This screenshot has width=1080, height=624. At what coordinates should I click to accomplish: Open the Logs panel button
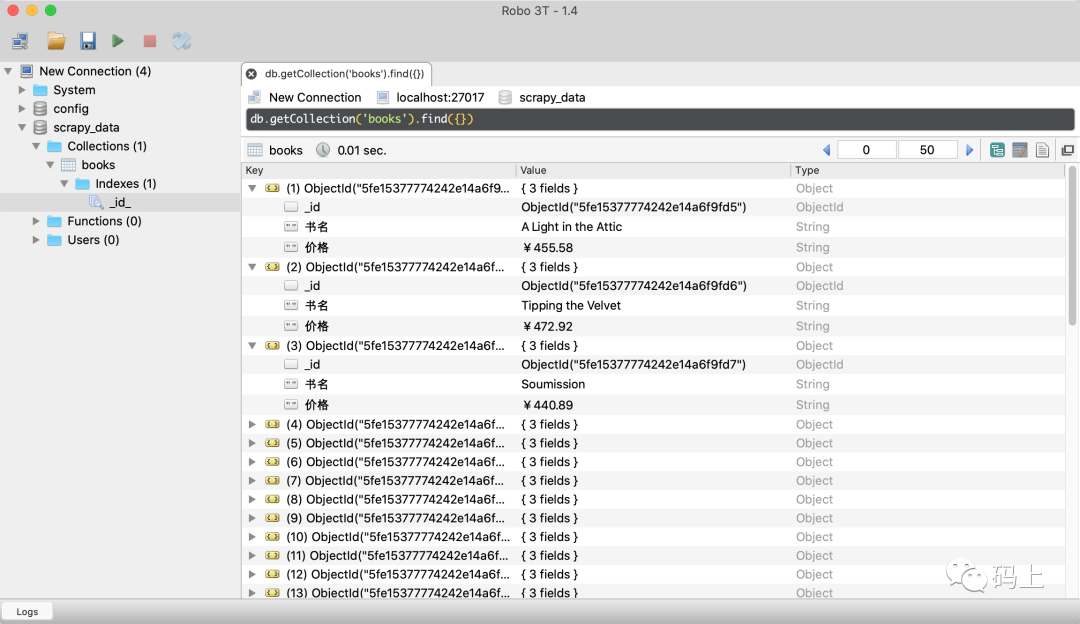(x=27, y=612)
